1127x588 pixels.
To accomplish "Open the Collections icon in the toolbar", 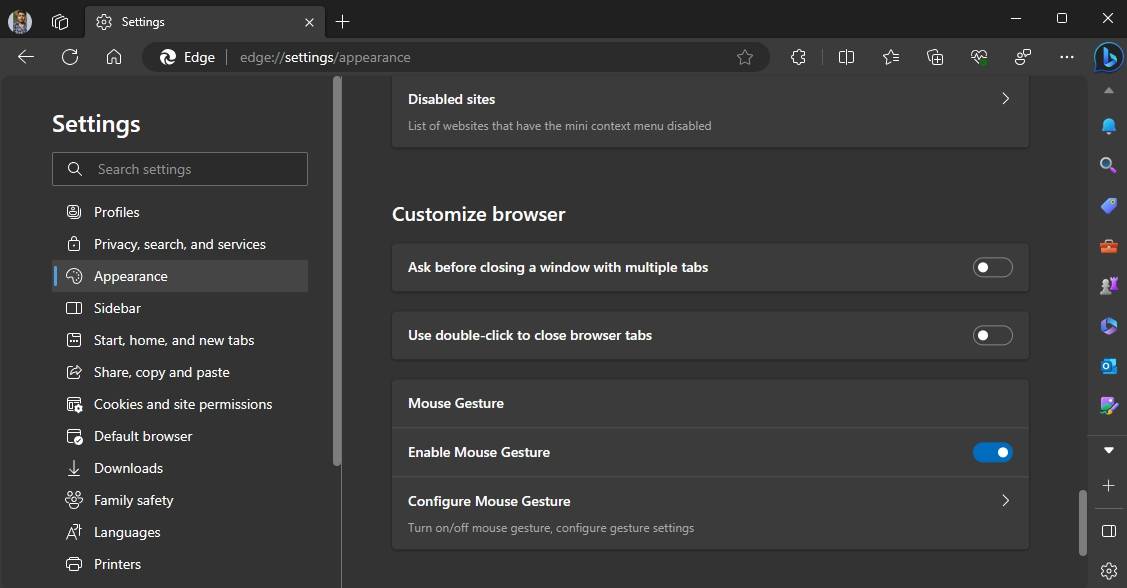I will pyautogui.click(x=934, y=57).
